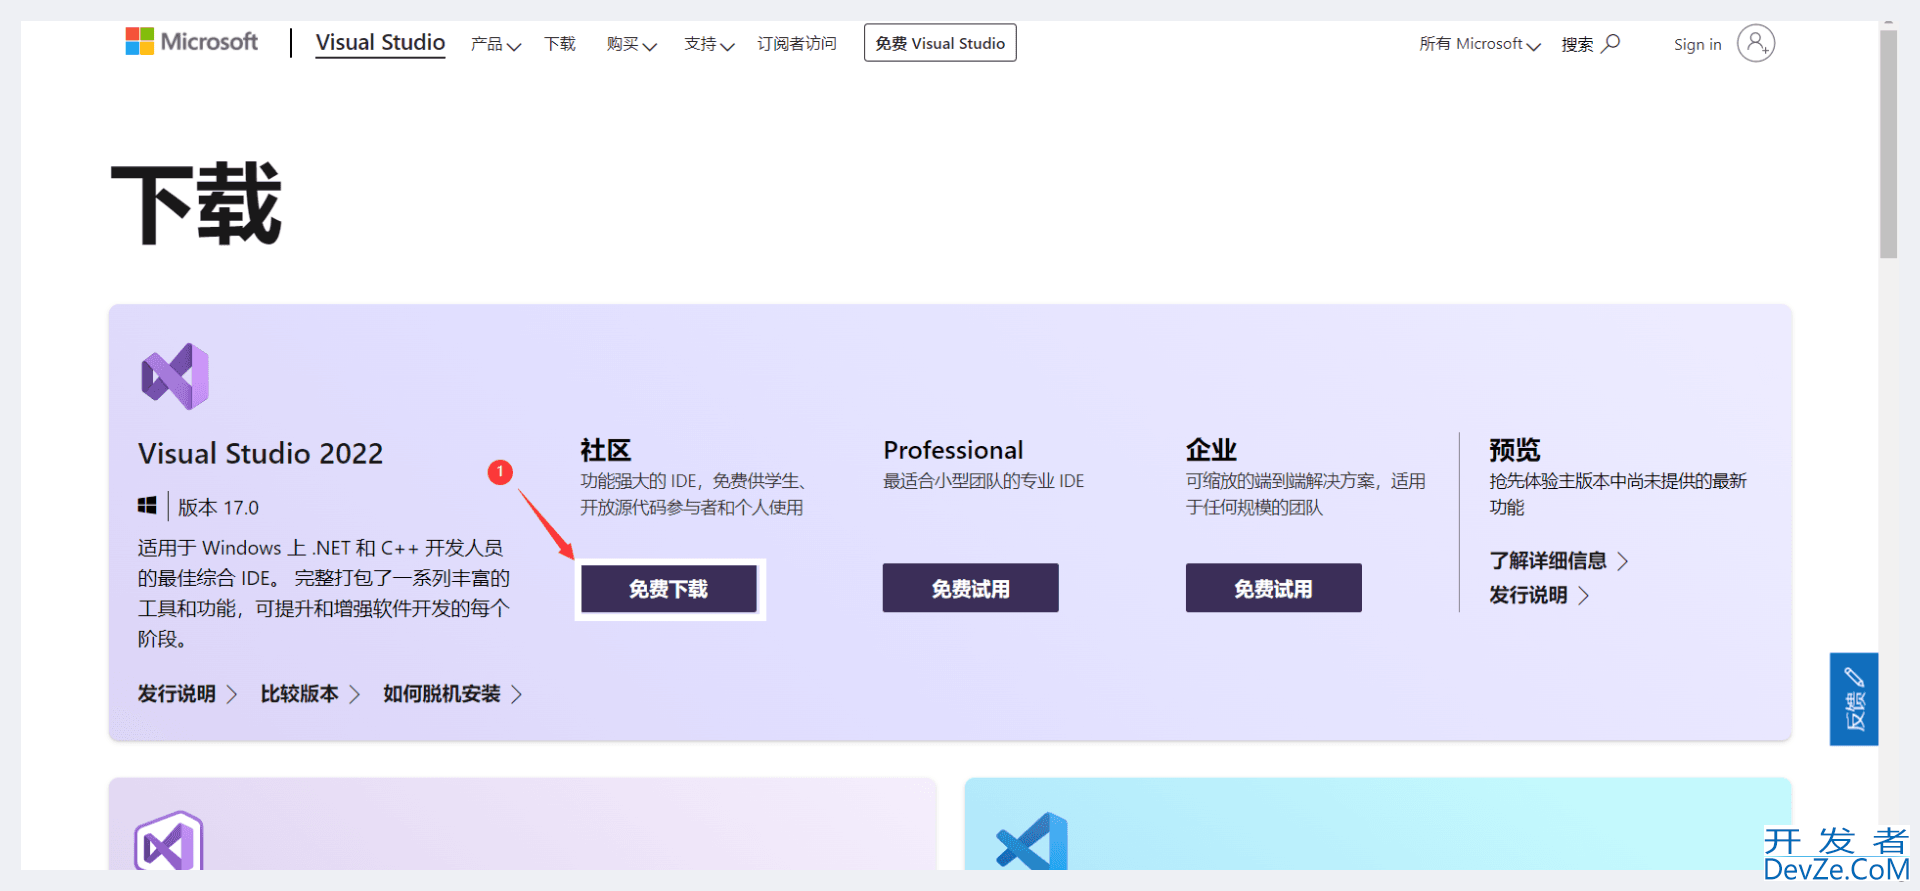Viewport: 1920px width, 891px height.
Task: Click the Visual Studio 2022 title text
Action: click(260, 453)
